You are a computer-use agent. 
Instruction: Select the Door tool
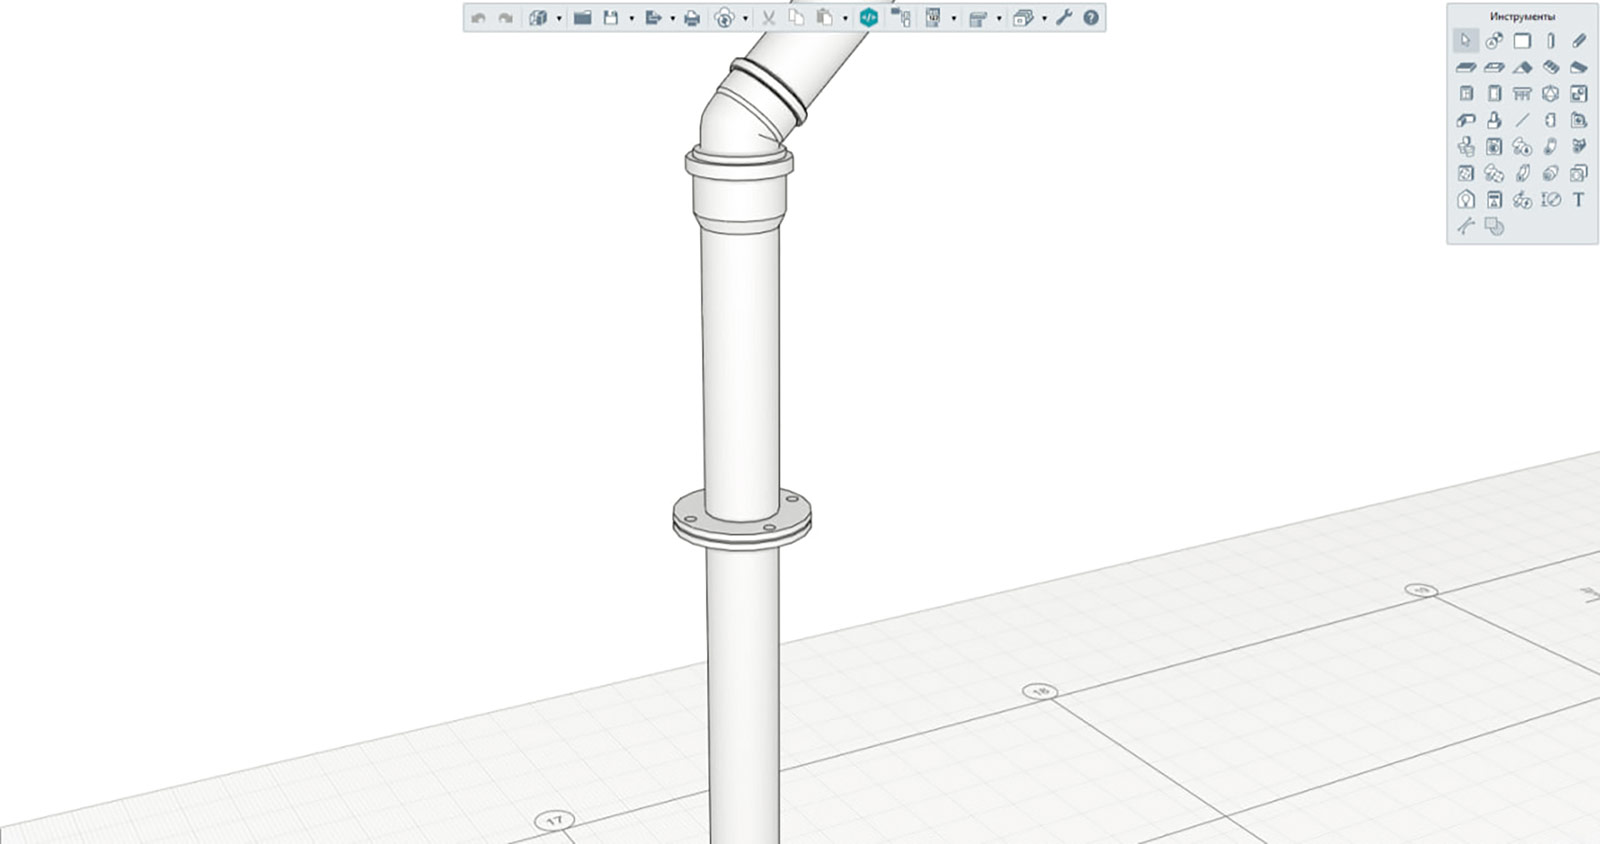point(1494,94)
